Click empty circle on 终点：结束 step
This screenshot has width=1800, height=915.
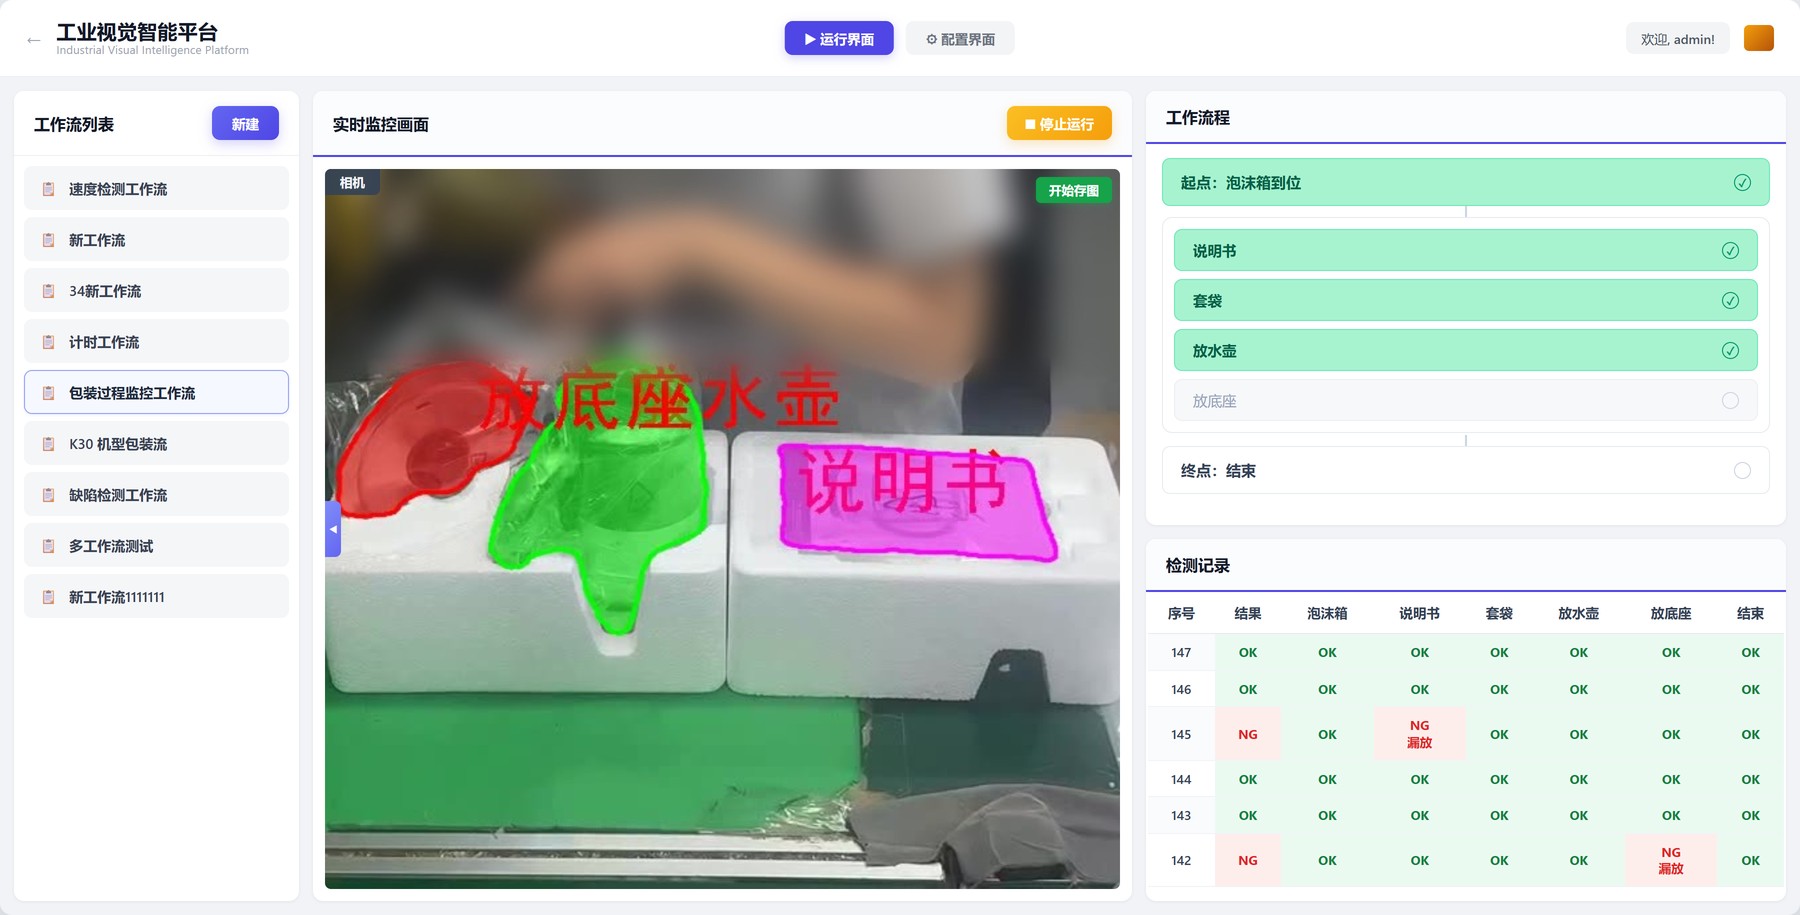(1742, 470)
